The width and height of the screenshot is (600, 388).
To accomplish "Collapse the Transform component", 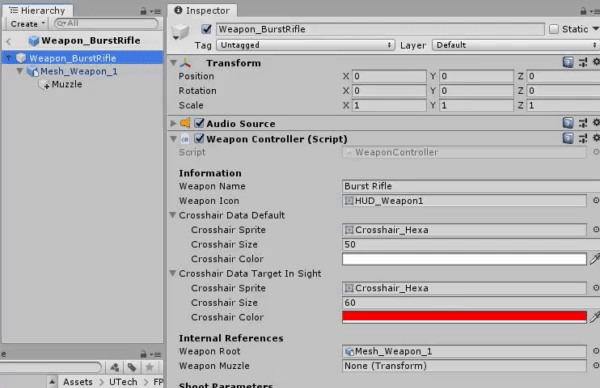I will point(173,63).
